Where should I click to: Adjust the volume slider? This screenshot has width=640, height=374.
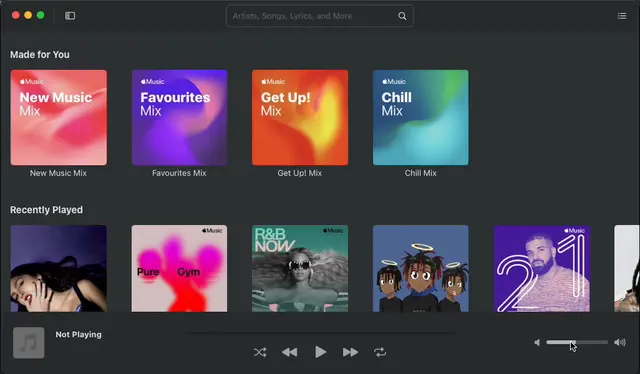click(577, 342)
